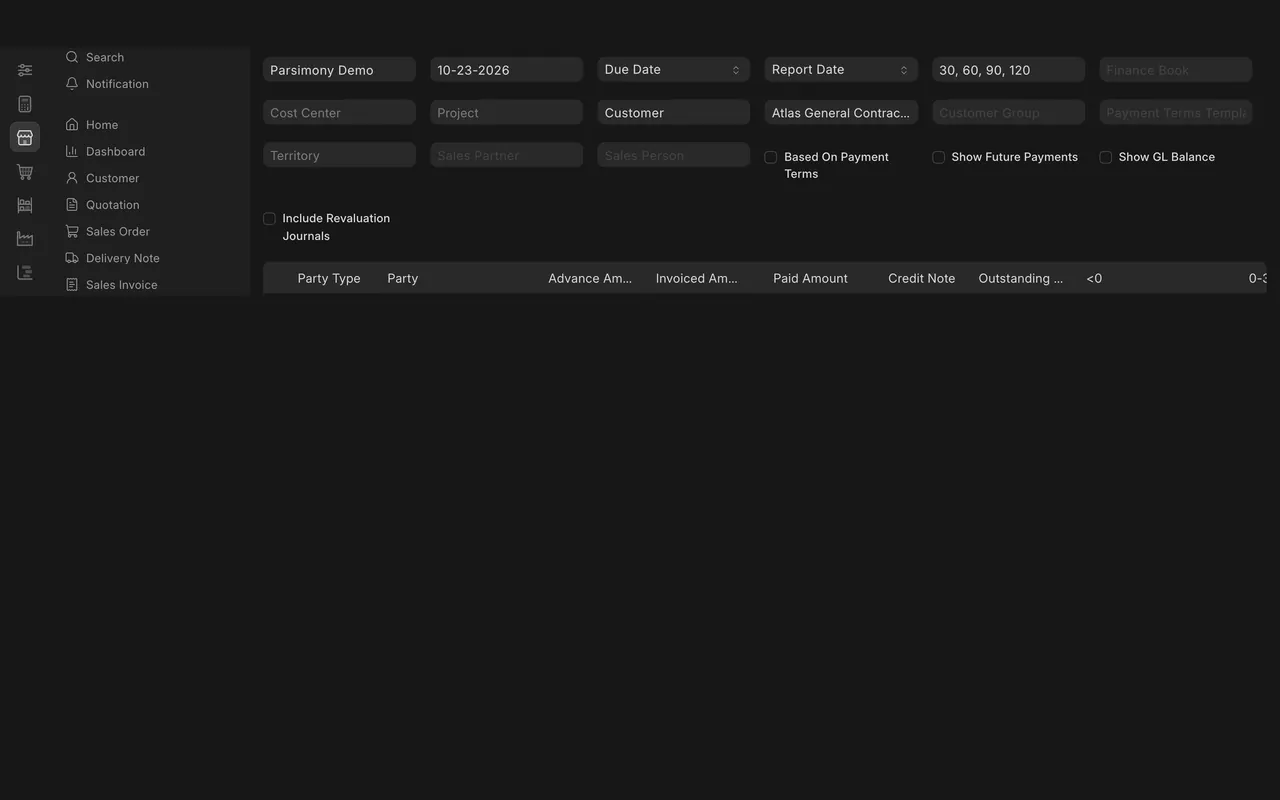The height and width of the screenshot is (800, 1280).
Task: Open the Due Date dropdown
Action: [674, 70]
